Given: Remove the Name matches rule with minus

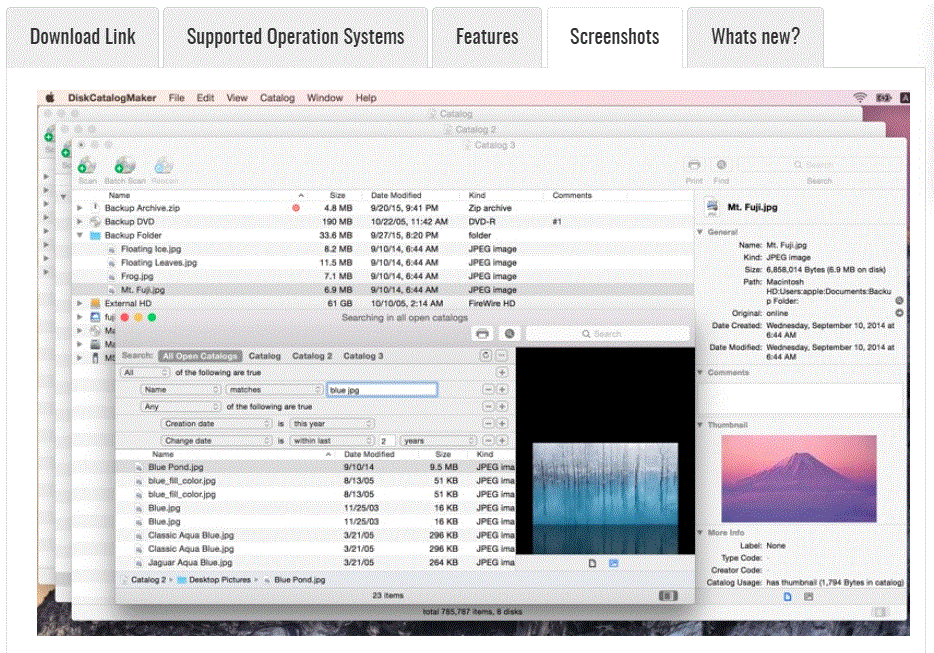Looking at the screenshot, I should (488, 390).
